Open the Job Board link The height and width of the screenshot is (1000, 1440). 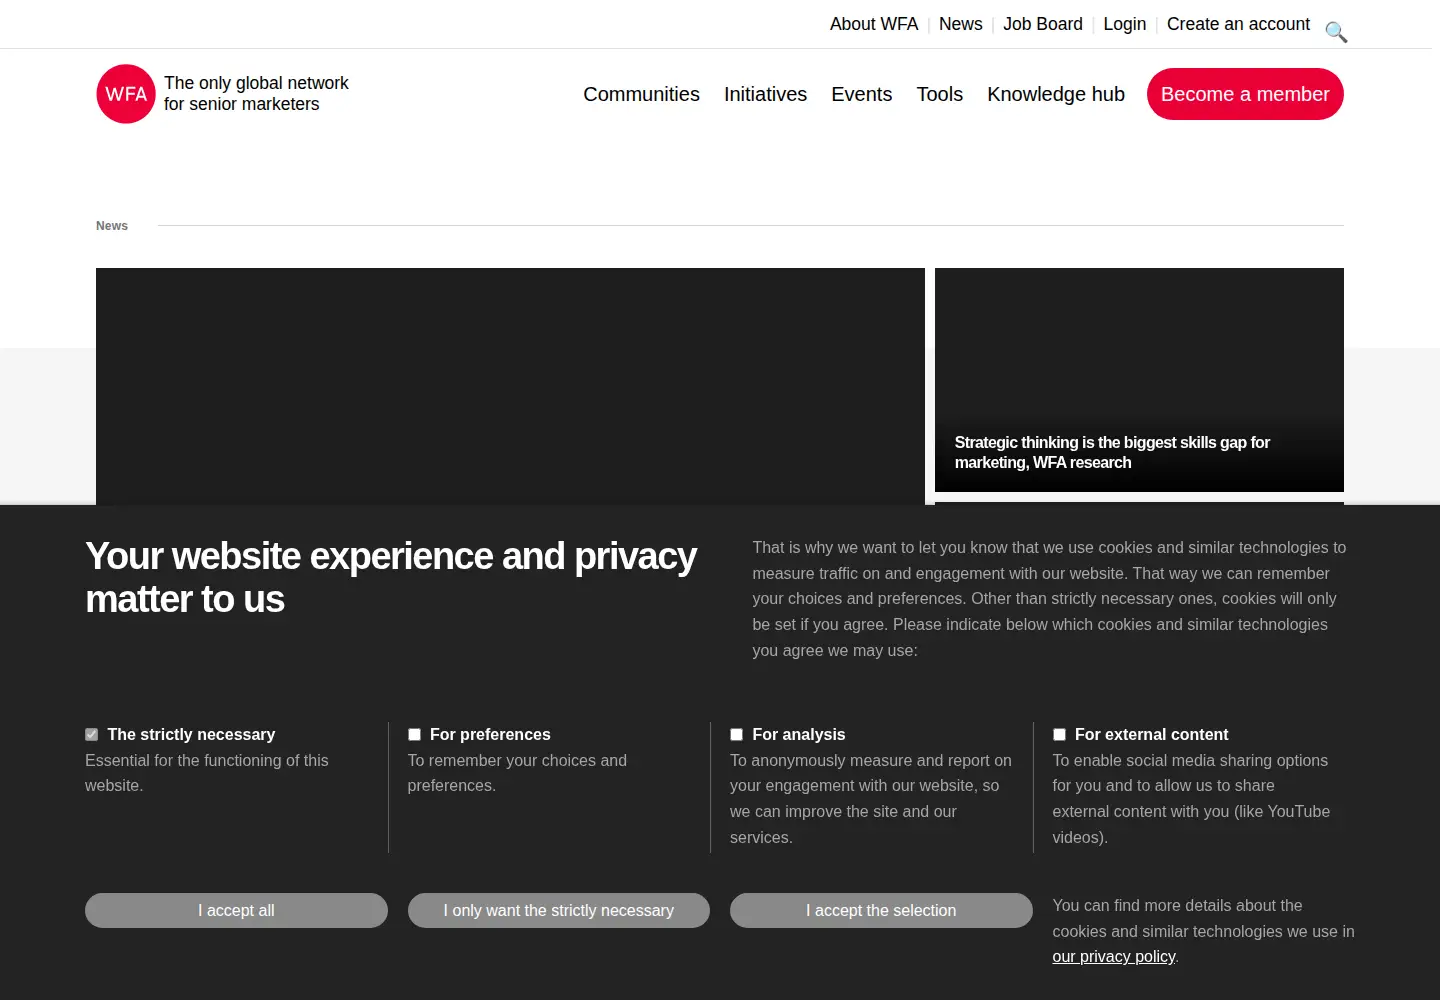pyautogui.click(x=1043, y=24)
